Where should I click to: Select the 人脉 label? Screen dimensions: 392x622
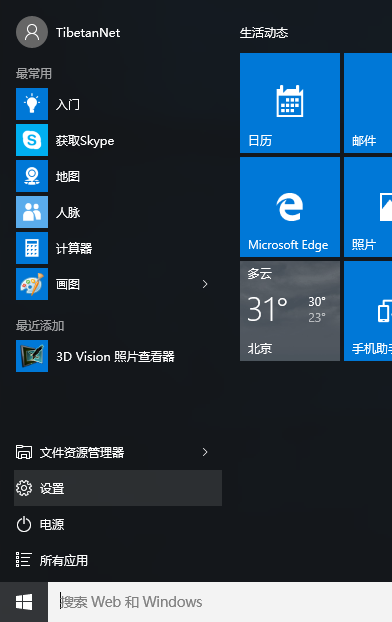click(68, 212)
